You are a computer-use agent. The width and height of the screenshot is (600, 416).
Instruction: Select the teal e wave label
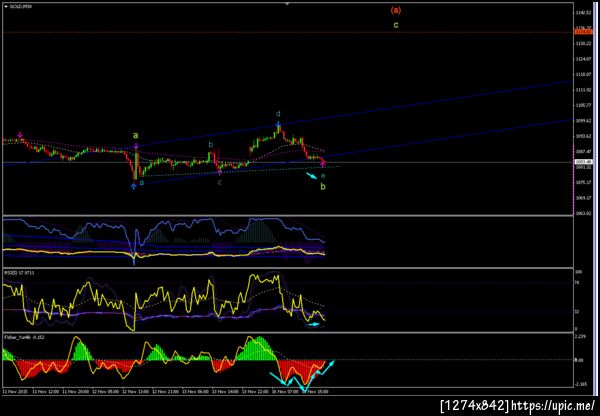pyautogui.click(x=323, y=176)
